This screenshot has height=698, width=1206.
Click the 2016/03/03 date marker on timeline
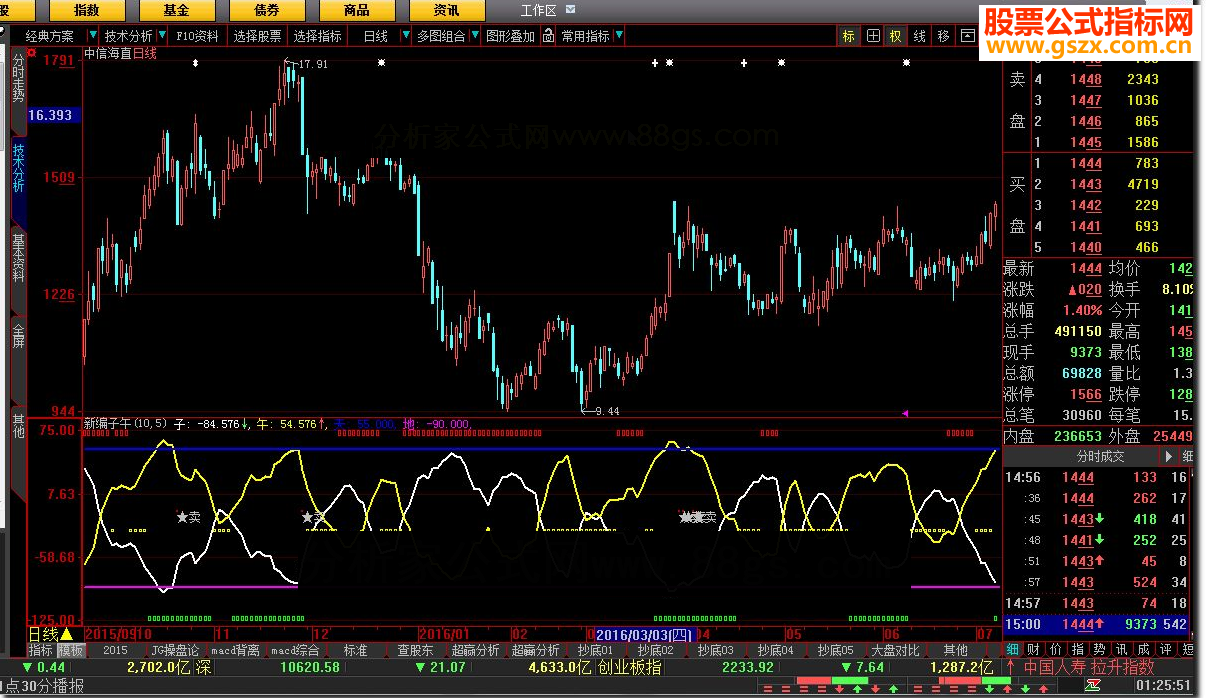click(x=643, y=634)
